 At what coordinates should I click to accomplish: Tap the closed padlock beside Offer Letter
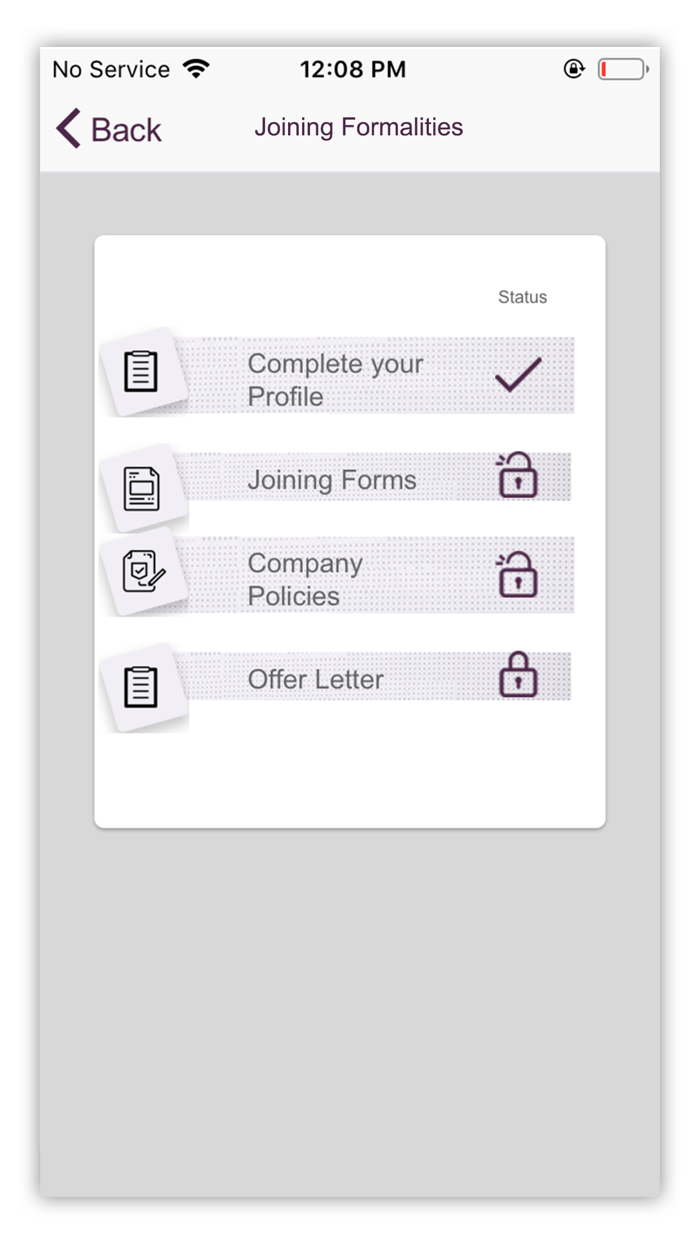pyautogui.click(x=518, y=675)
